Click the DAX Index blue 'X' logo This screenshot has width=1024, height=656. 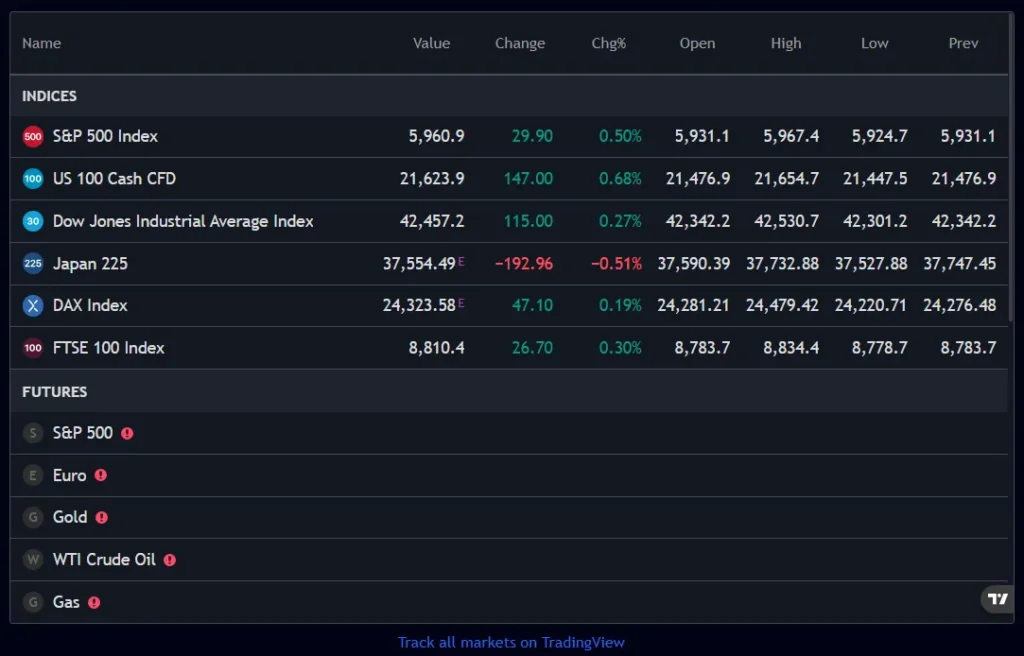(31, 305)
